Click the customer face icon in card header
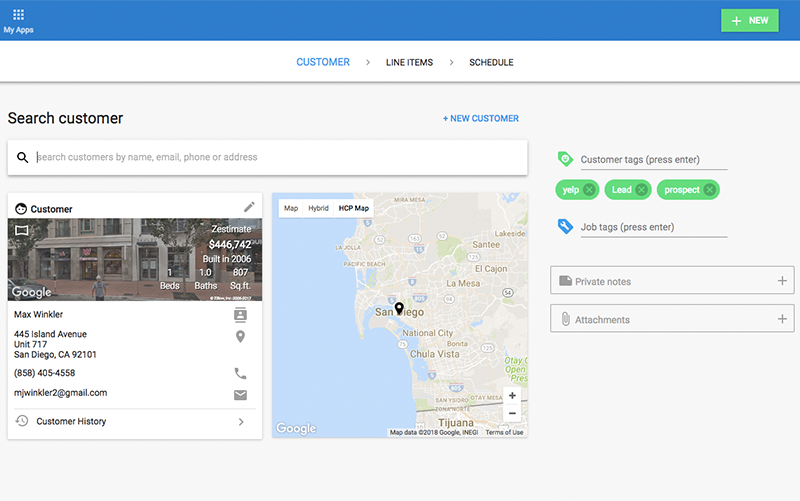The height and width of the screenshot is (501, 800). [x=21, y=209]
